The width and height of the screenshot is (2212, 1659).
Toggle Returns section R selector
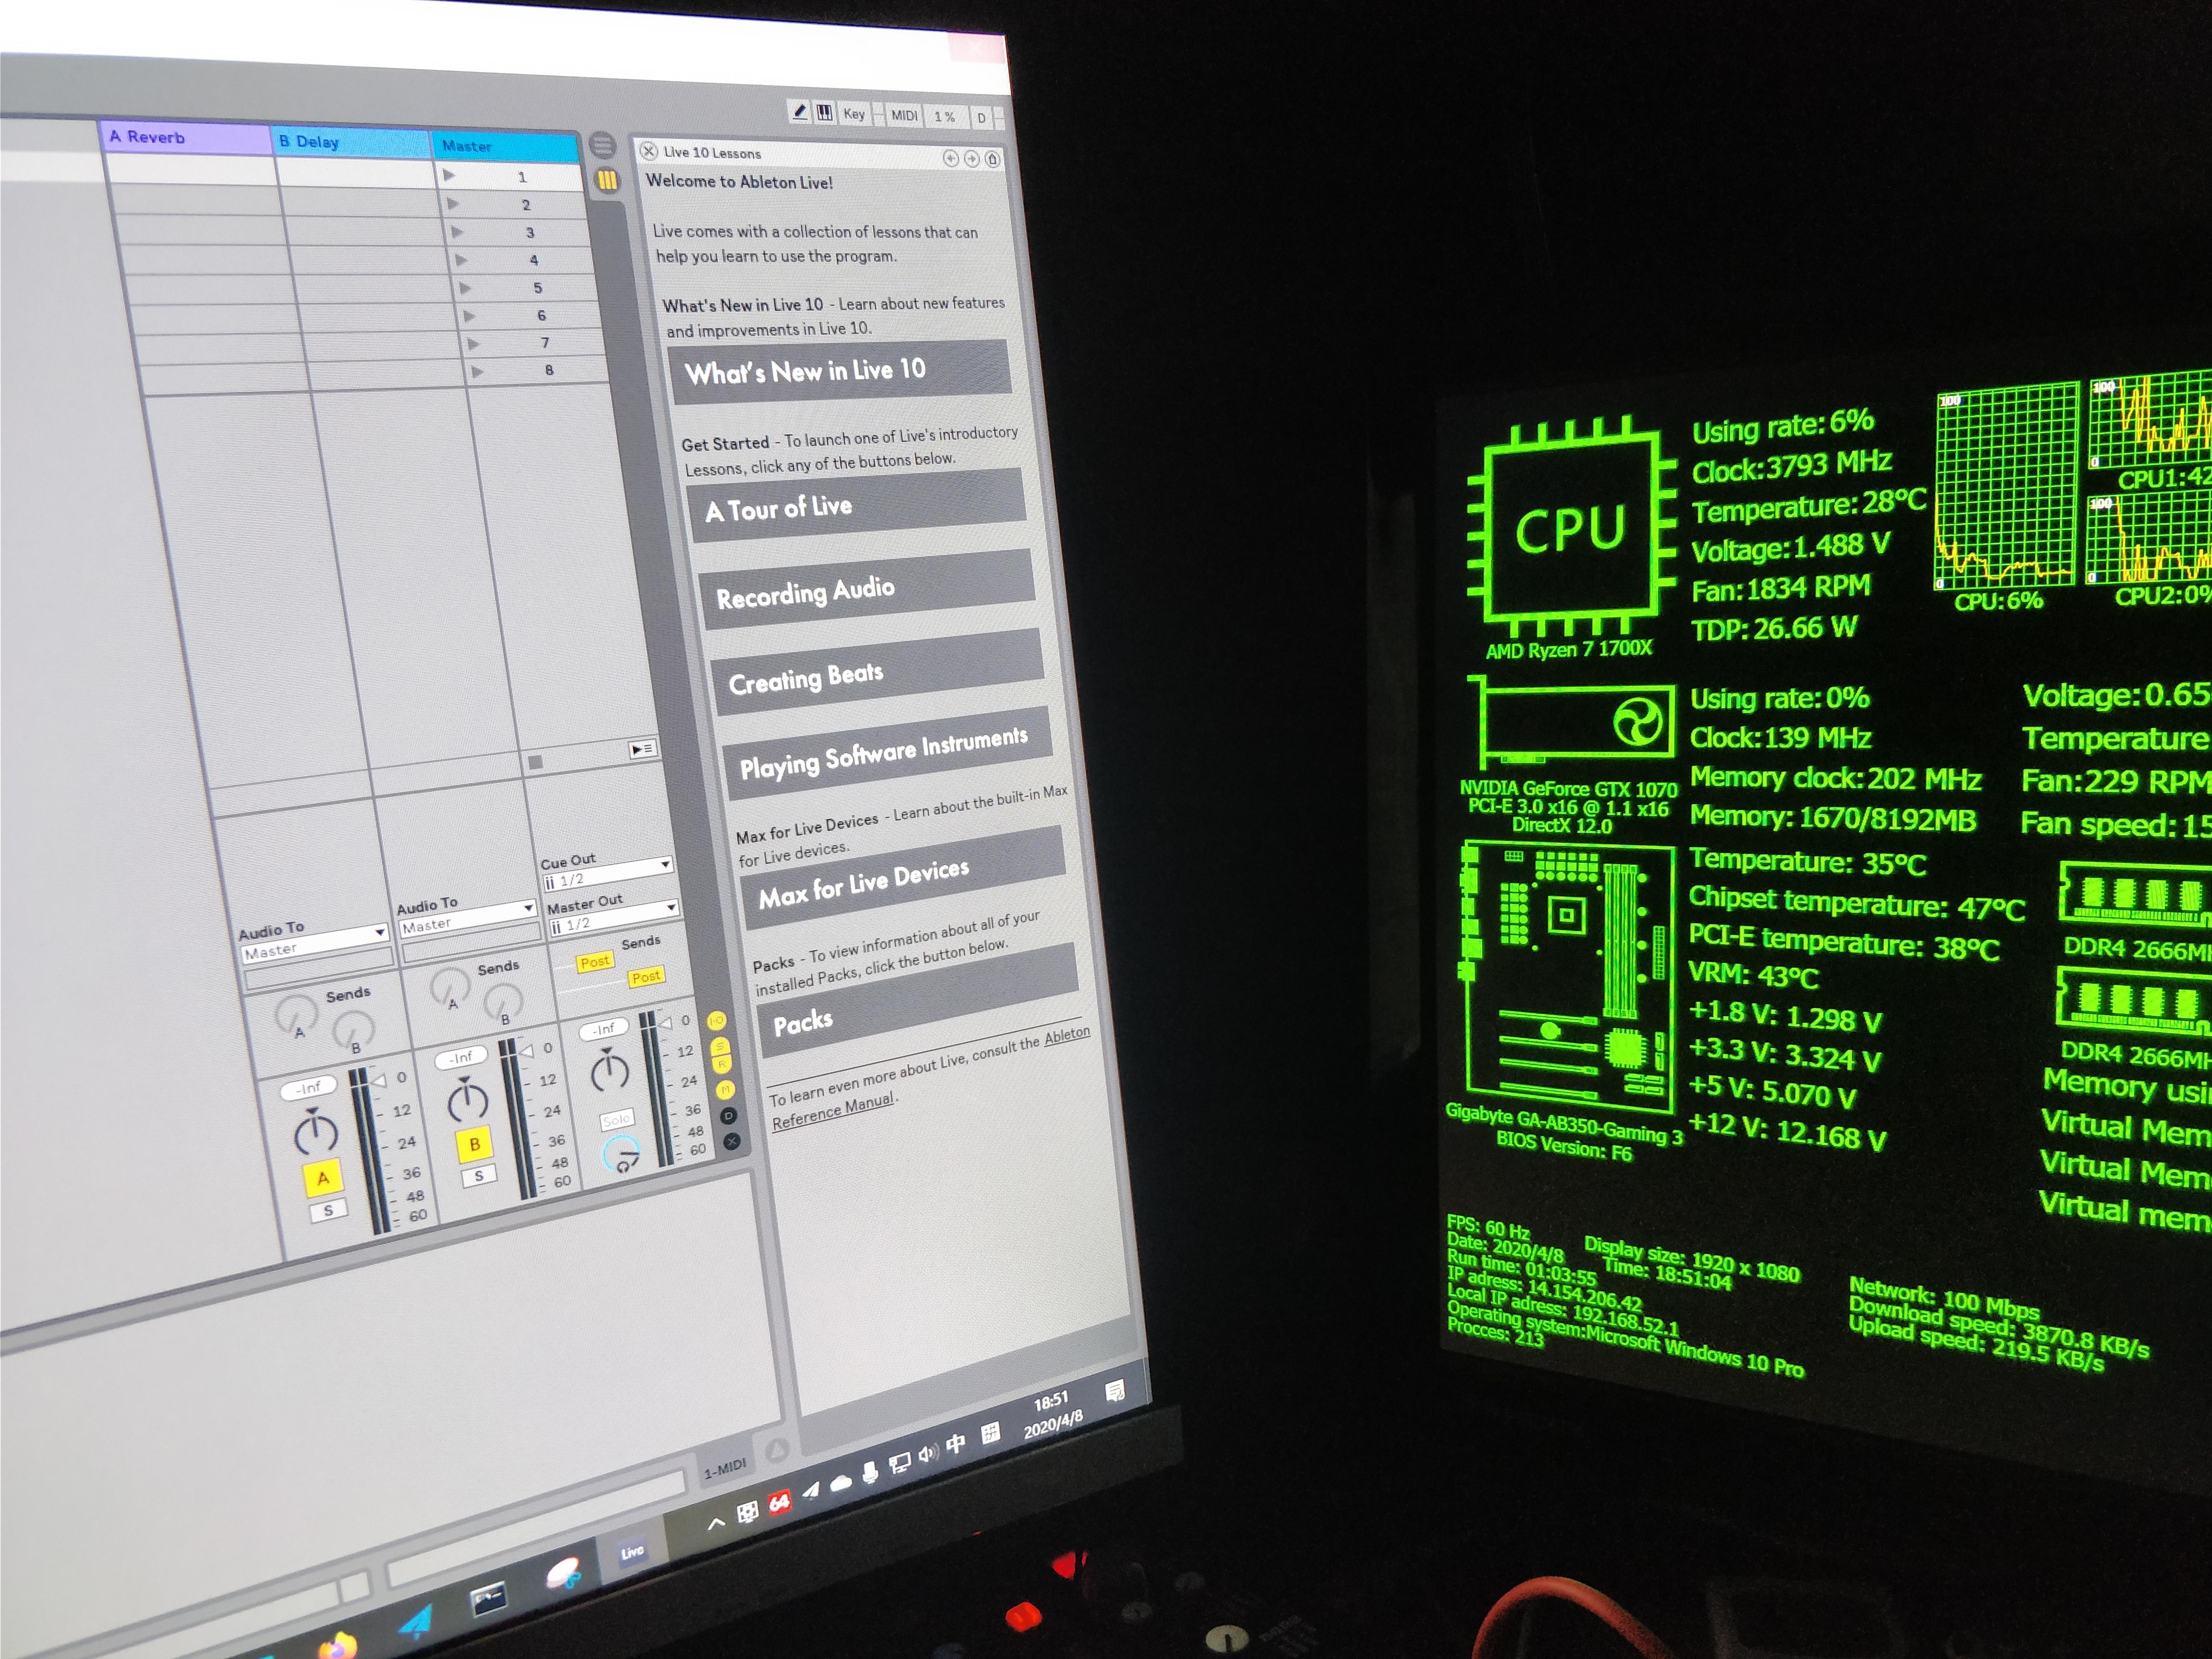[722, 1064]
